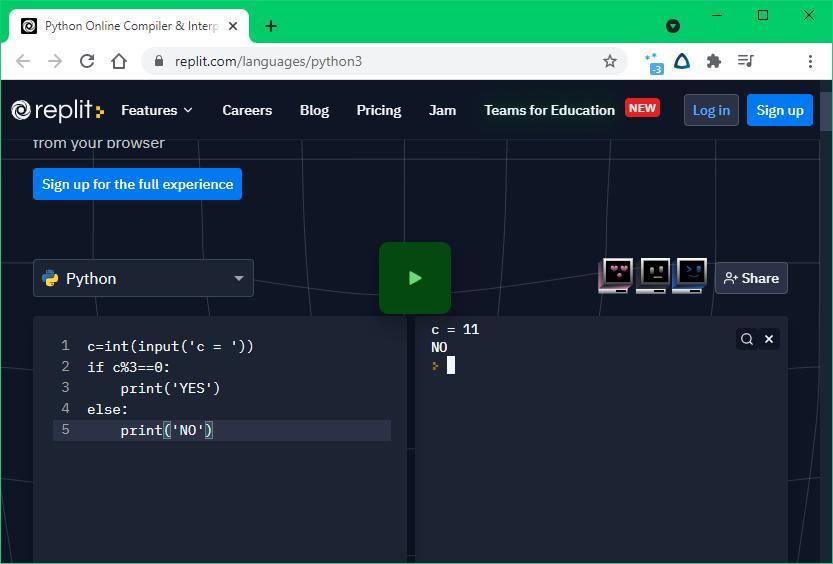Go to Teams for Education
Screen dimensions: 833x564
(549, 110)
